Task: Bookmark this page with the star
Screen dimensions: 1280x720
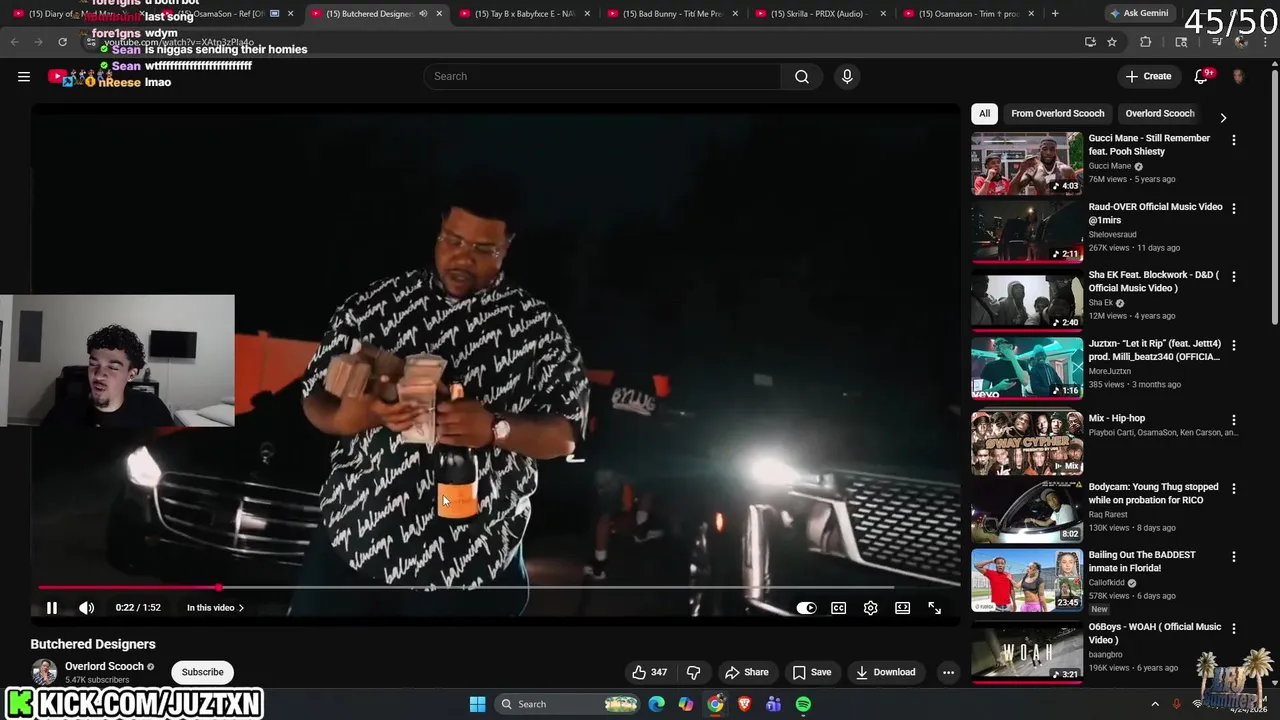Action: tap(1112, 42)
